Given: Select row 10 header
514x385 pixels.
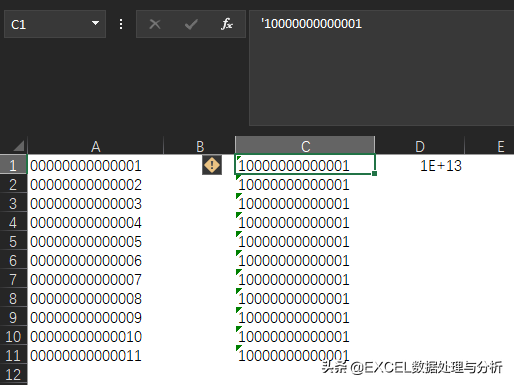Looking at the screenshot, I should point(13,336).
